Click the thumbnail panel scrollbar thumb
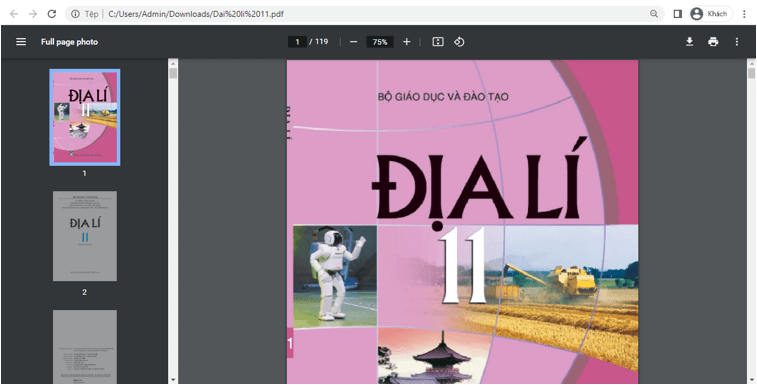The height and width of the screenshot is (385, 757). coord(173,73)
